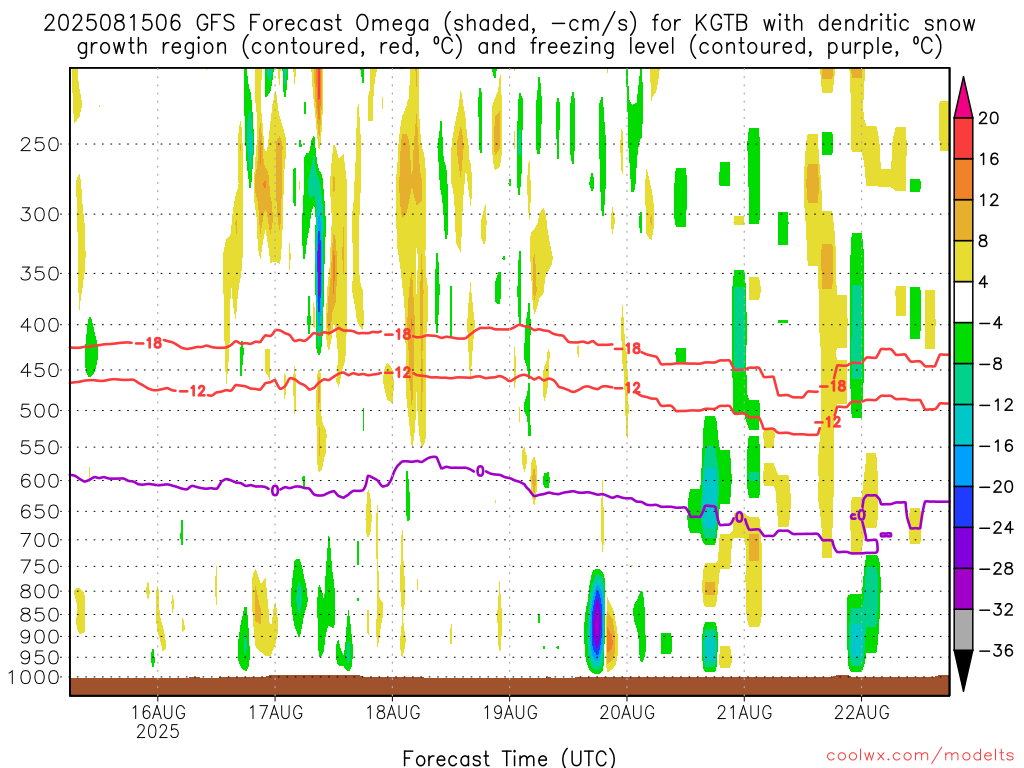Image resolution: width=1024 pixels, height=768 pixels.
Task: Select the 700 pressure level label
Action: [40, 540]
